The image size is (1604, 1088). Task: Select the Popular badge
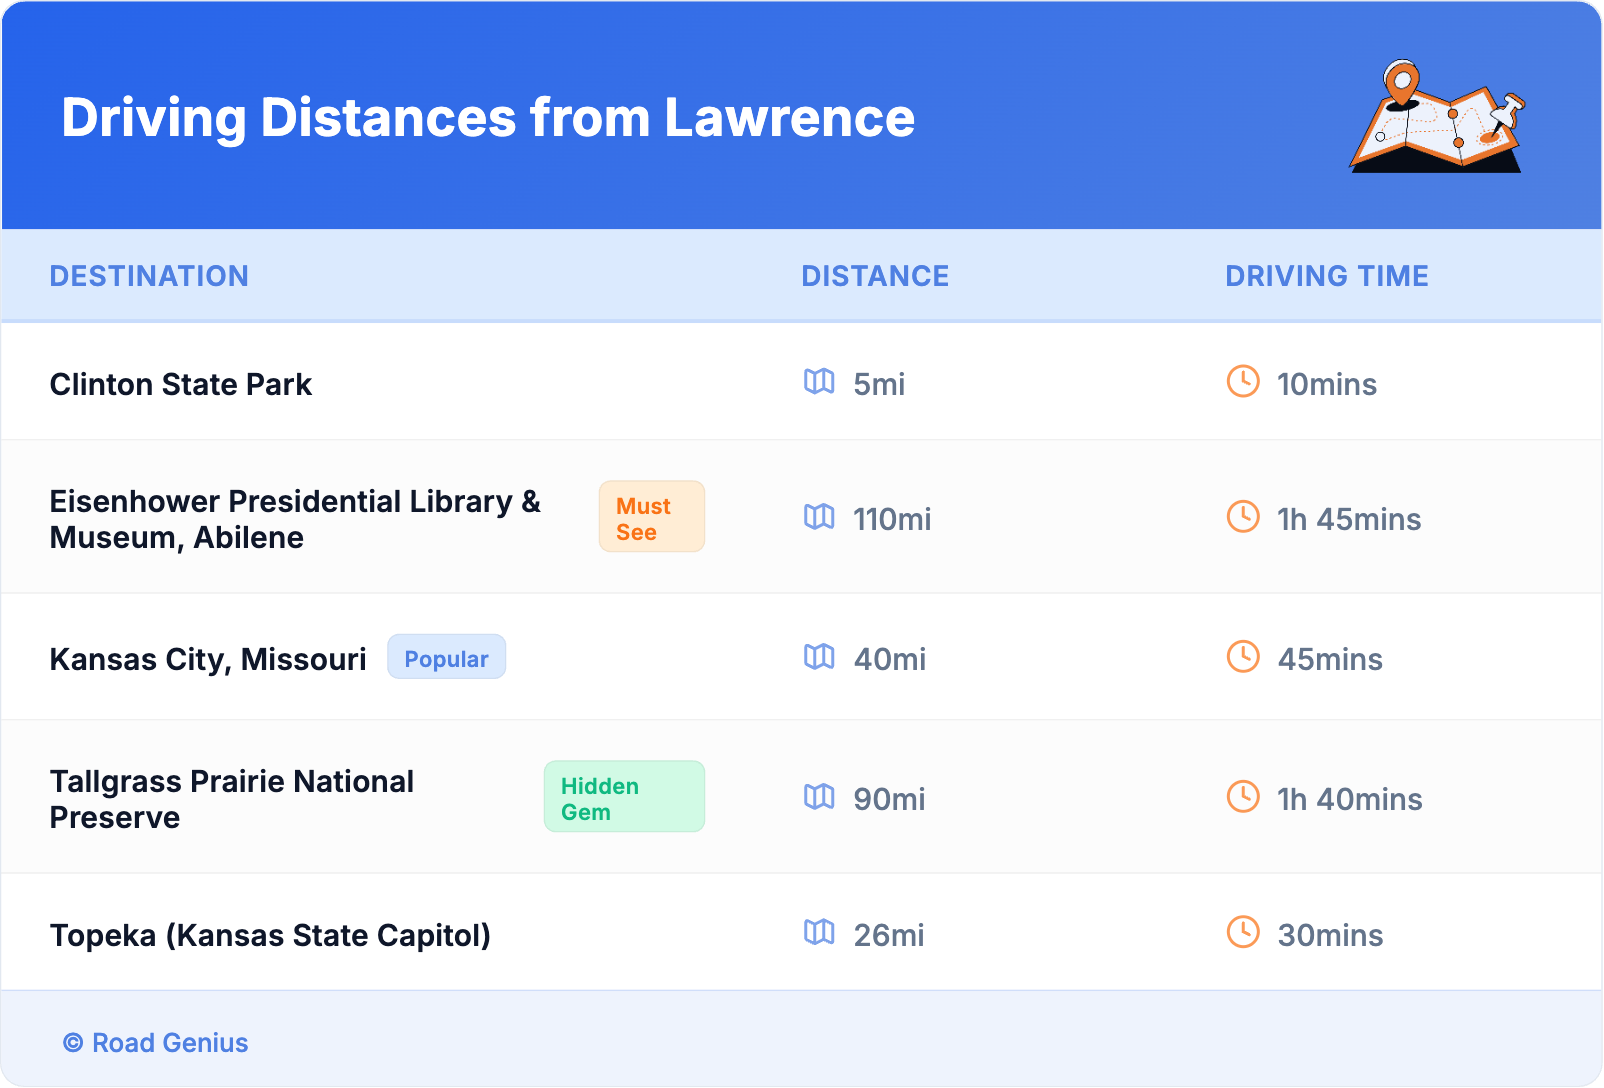446,658
